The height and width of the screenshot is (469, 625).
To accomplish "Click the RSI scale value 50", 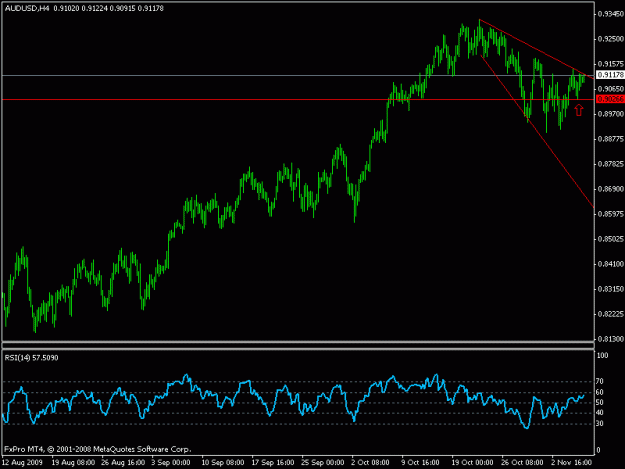I will [x=600, y=403].
